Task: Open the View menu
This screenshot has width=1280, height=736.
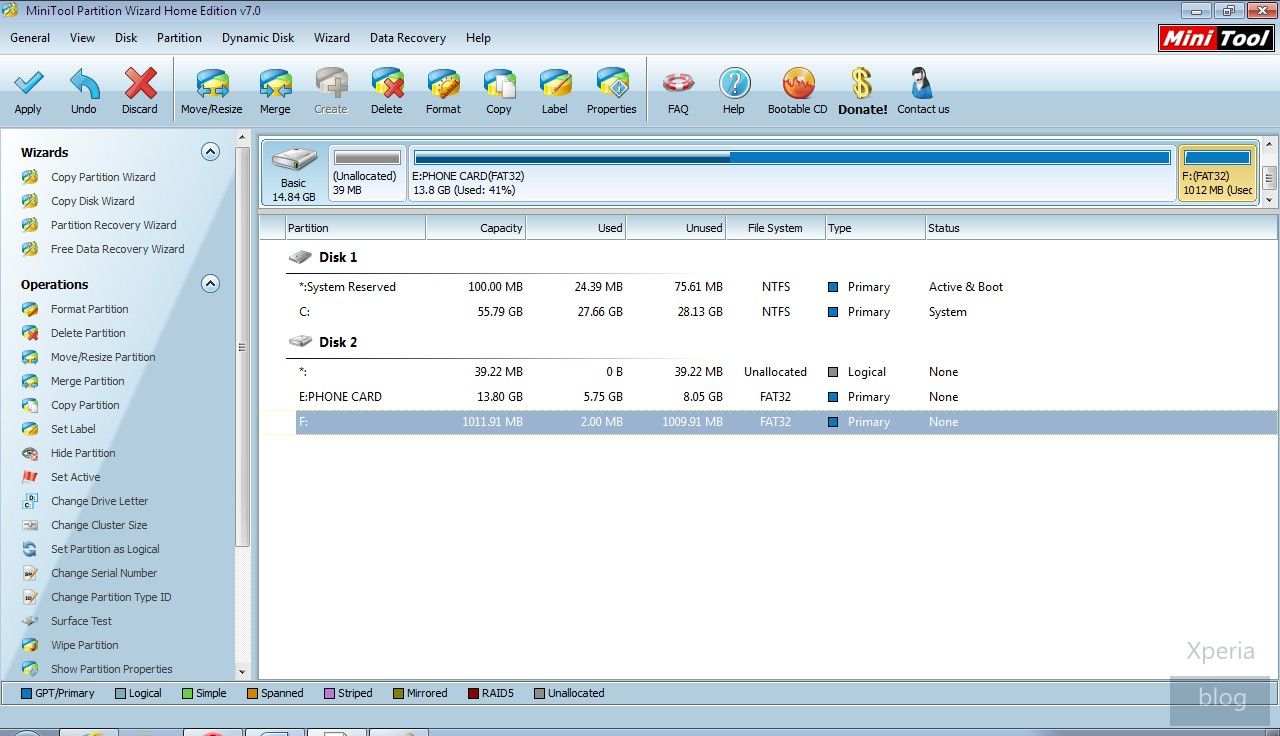Action: point(83,38)
